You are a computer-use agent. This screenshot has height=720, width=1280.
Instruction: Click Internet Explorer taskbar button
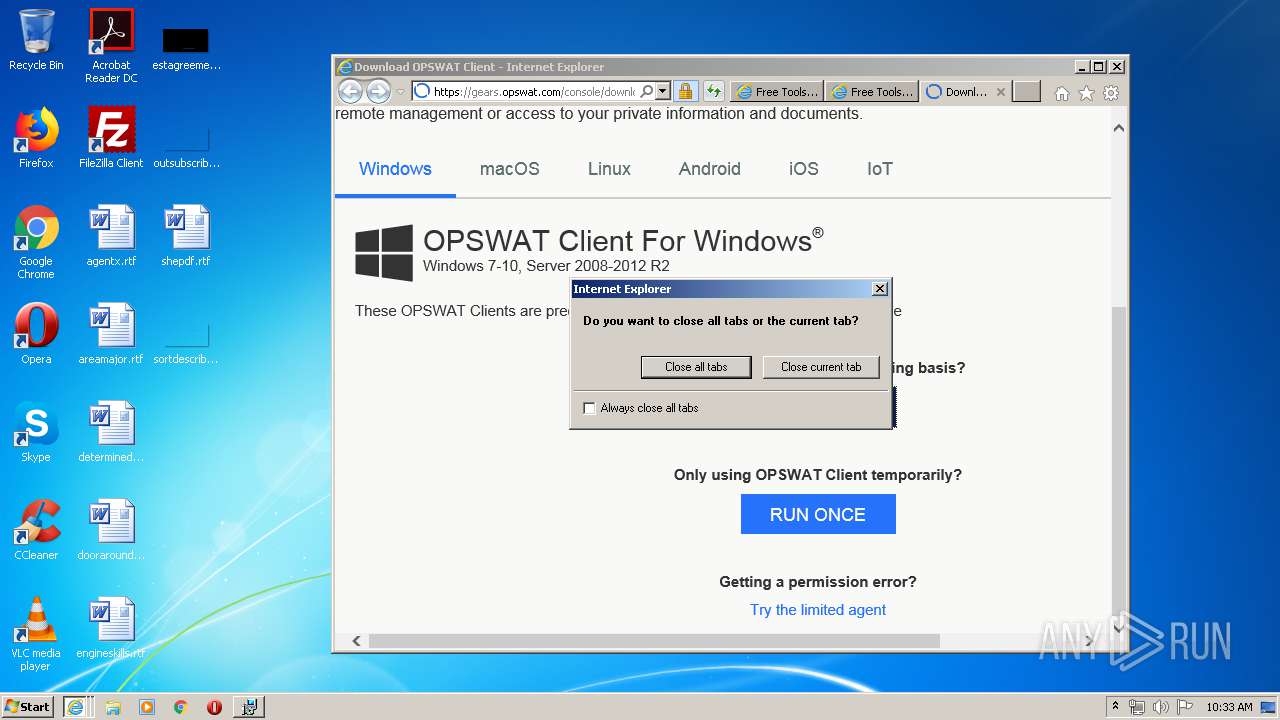[75, 706]
